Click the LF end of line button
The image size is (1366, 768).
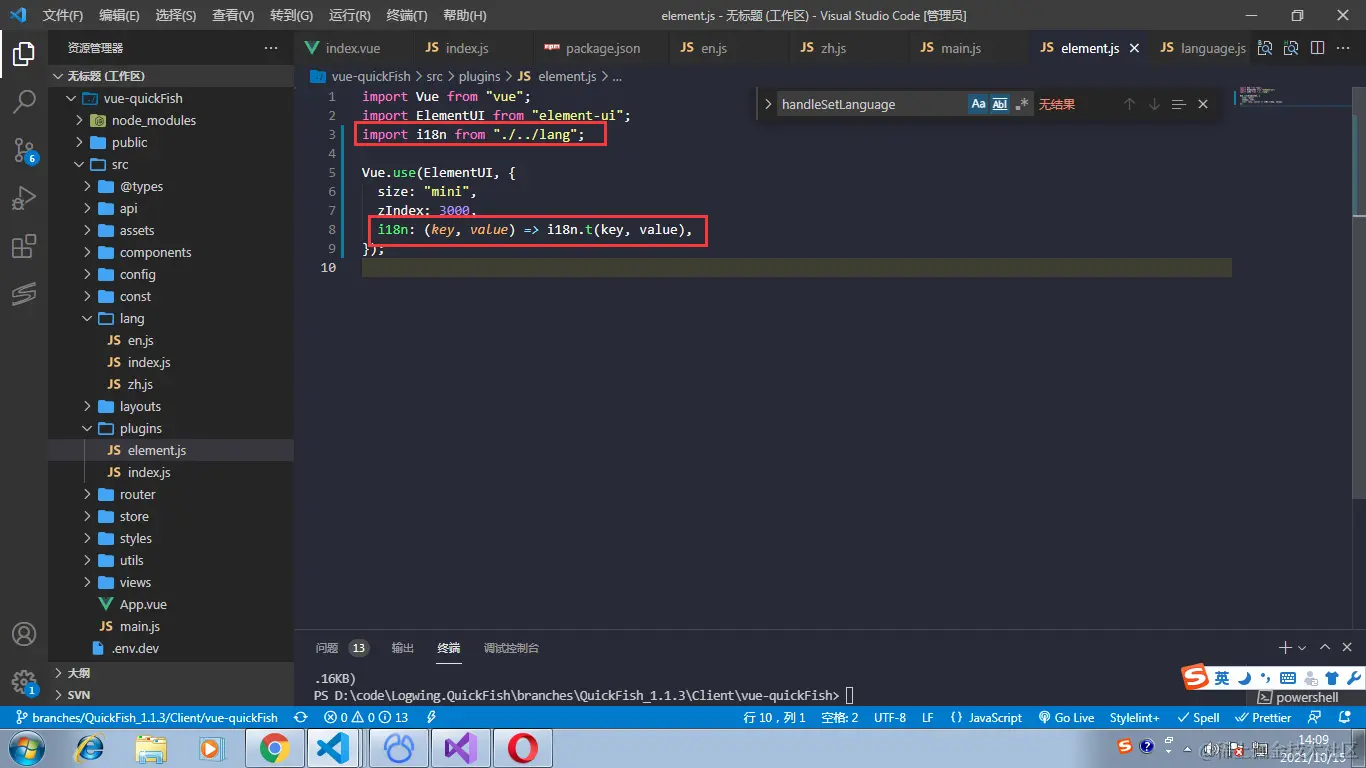coord(927,717)
